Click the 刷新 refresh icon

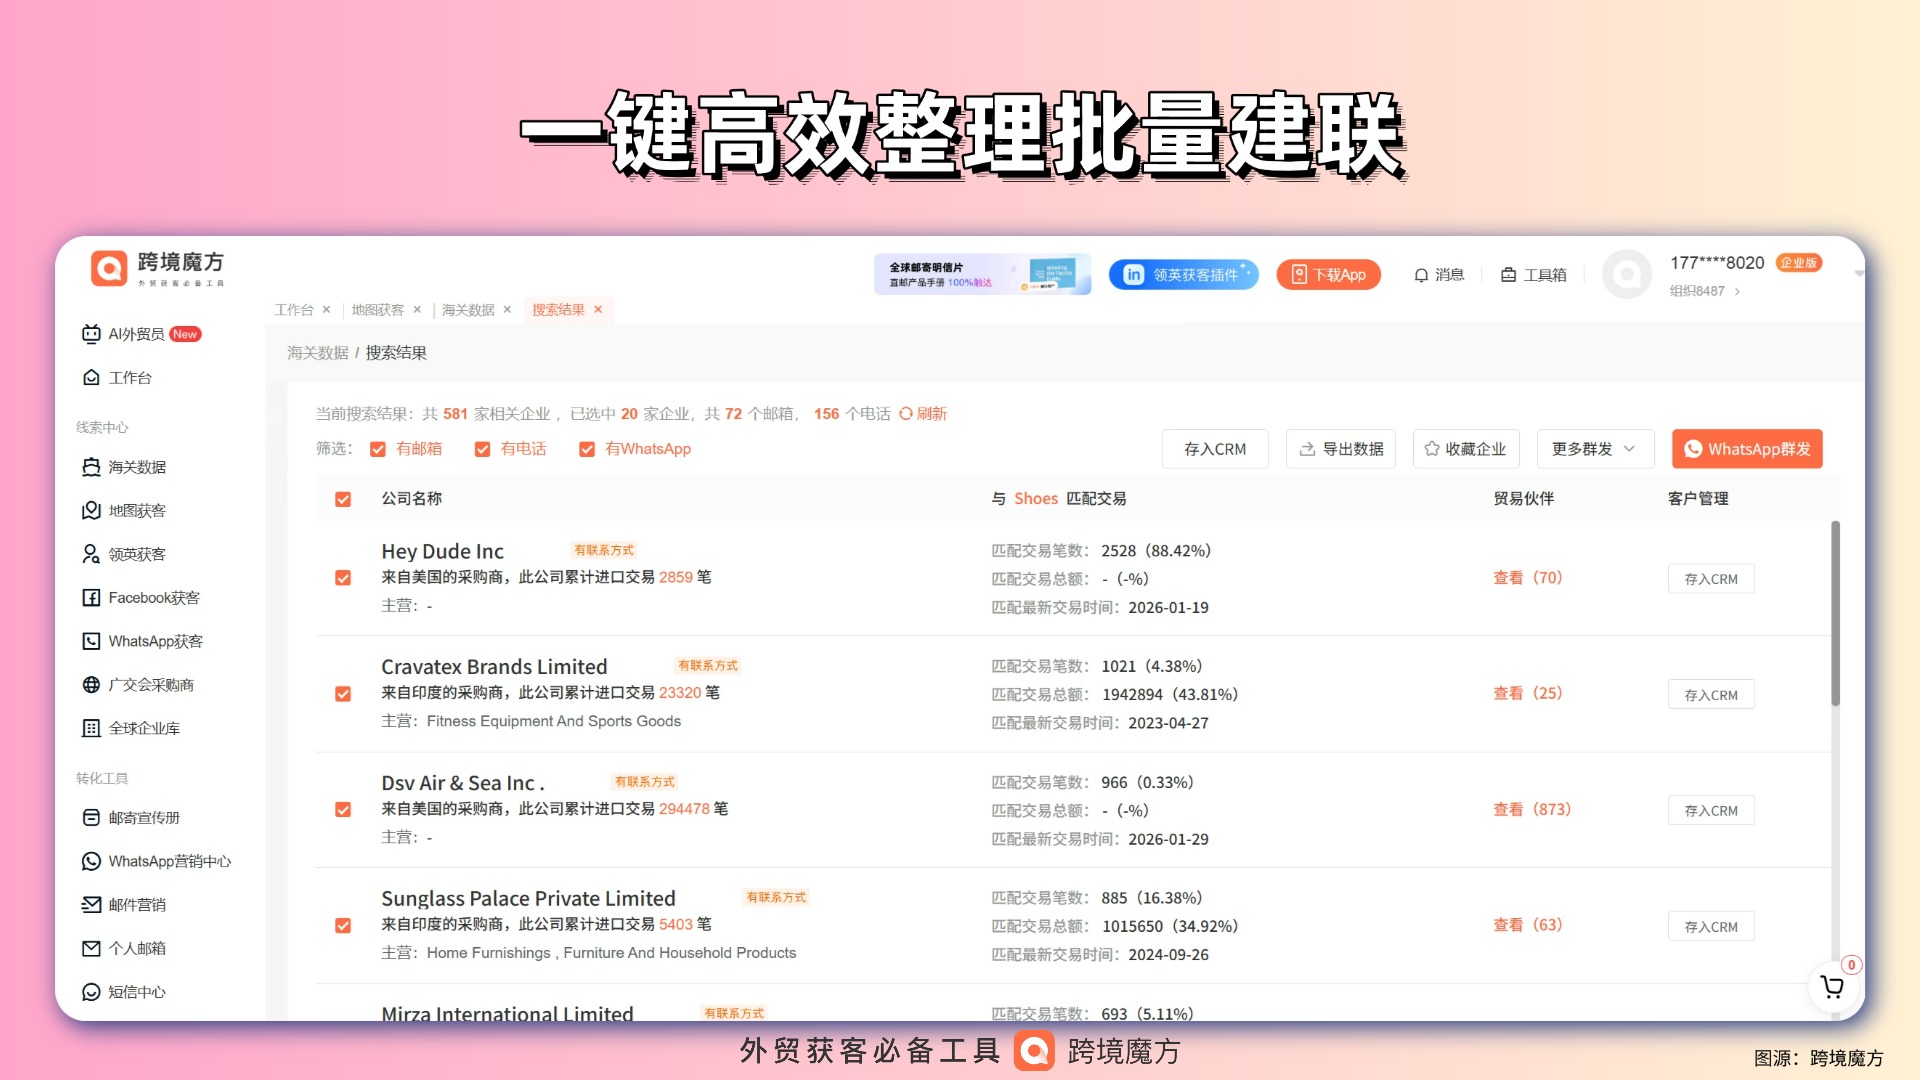coord(906,414)
